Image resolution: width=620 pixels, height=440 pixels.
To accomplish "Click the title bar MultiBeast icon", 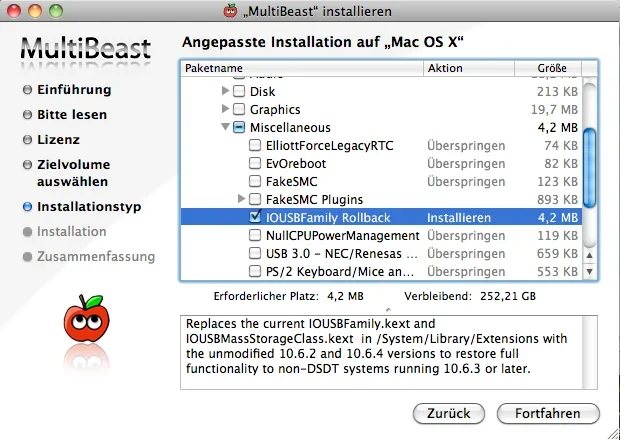I will [230, 11].
